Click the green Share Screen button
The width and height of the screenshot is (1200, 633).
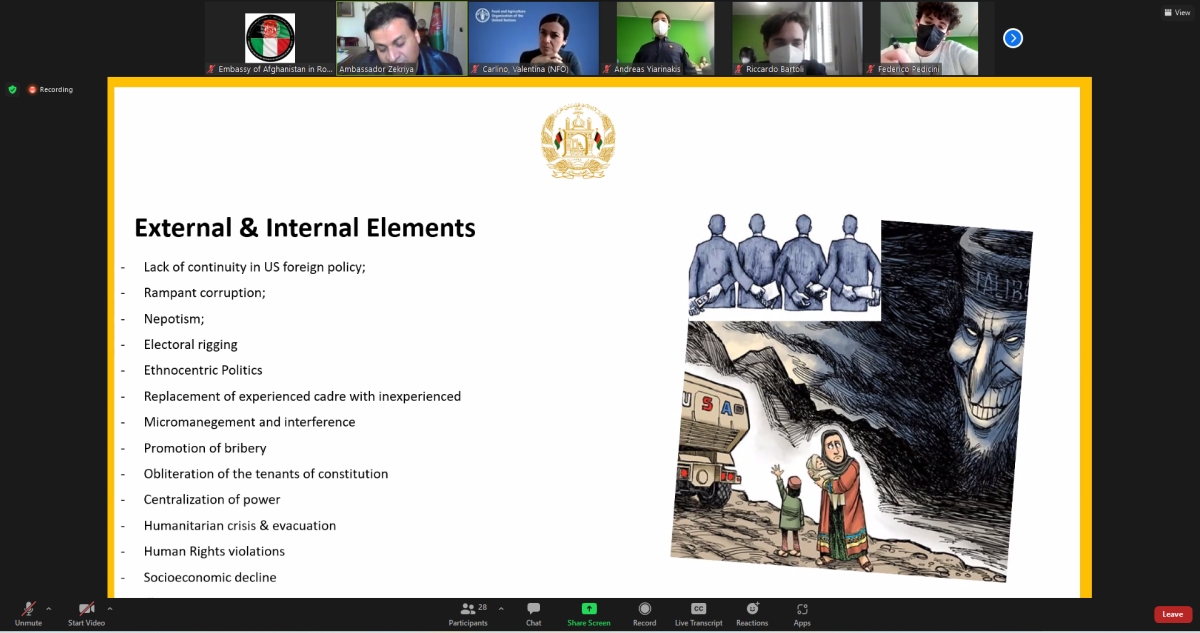click(x=589, y=613)
